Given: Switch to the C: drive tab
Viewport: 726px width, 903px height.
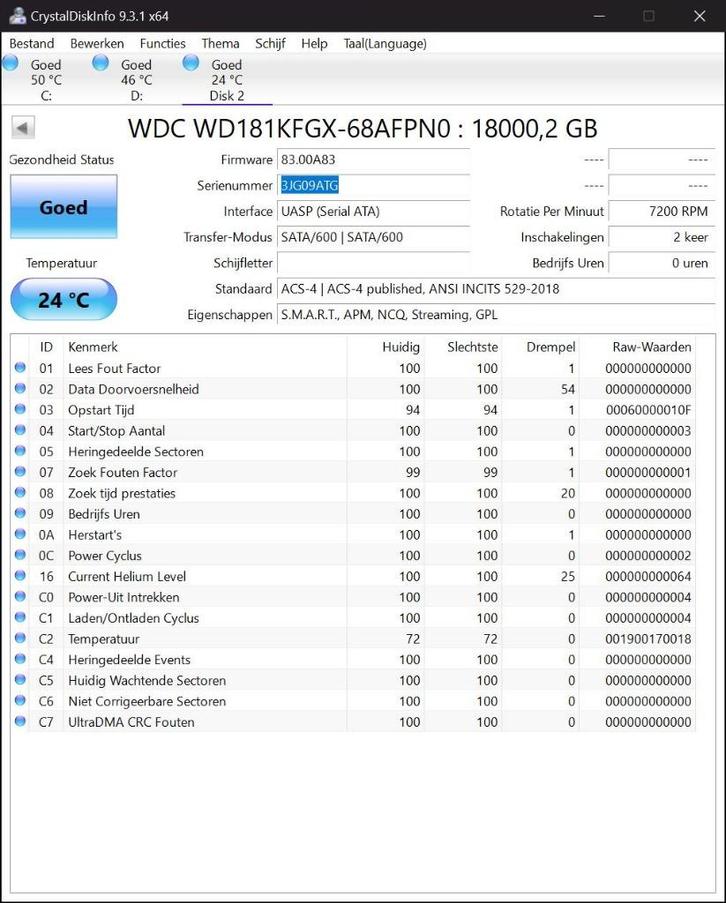Looking at the screenshot, I should (x=46, y=79).
